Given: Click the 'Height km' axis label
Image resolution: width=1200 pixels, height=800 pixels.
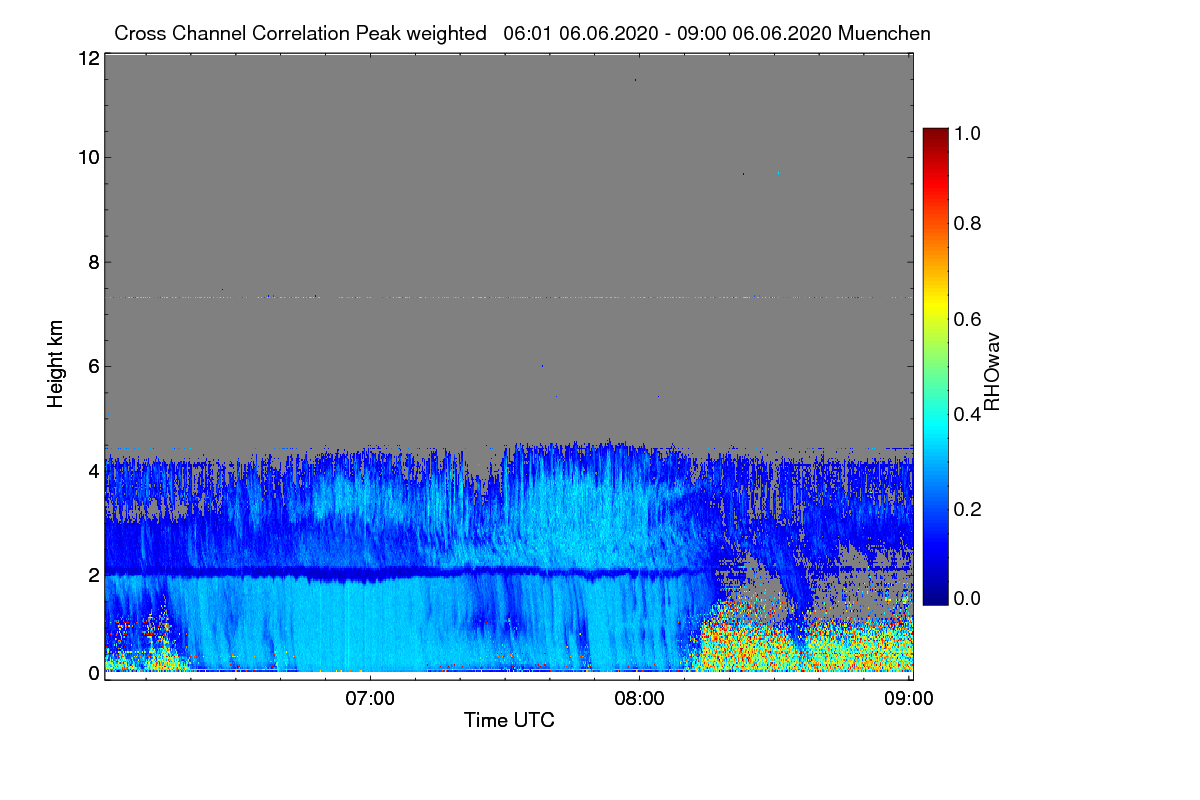Looking at the screenshot, I should [x=56, y=365].
